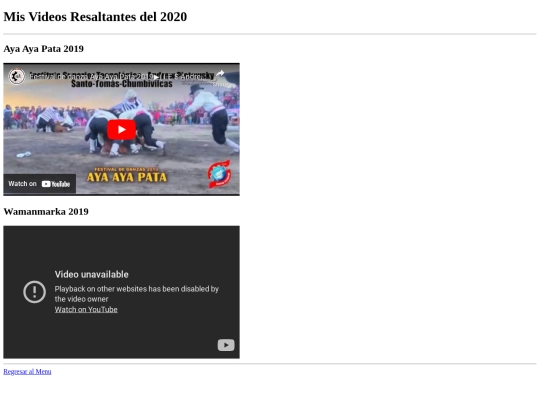This screenshot has width=540, height=405.
Task: Click the YouTube logo in unavailable video
Action: 226,345
